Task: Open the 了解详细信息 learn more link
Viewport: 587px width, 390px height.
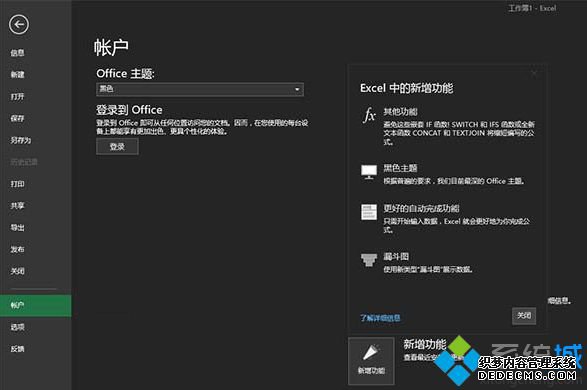Action: (380, 318)
